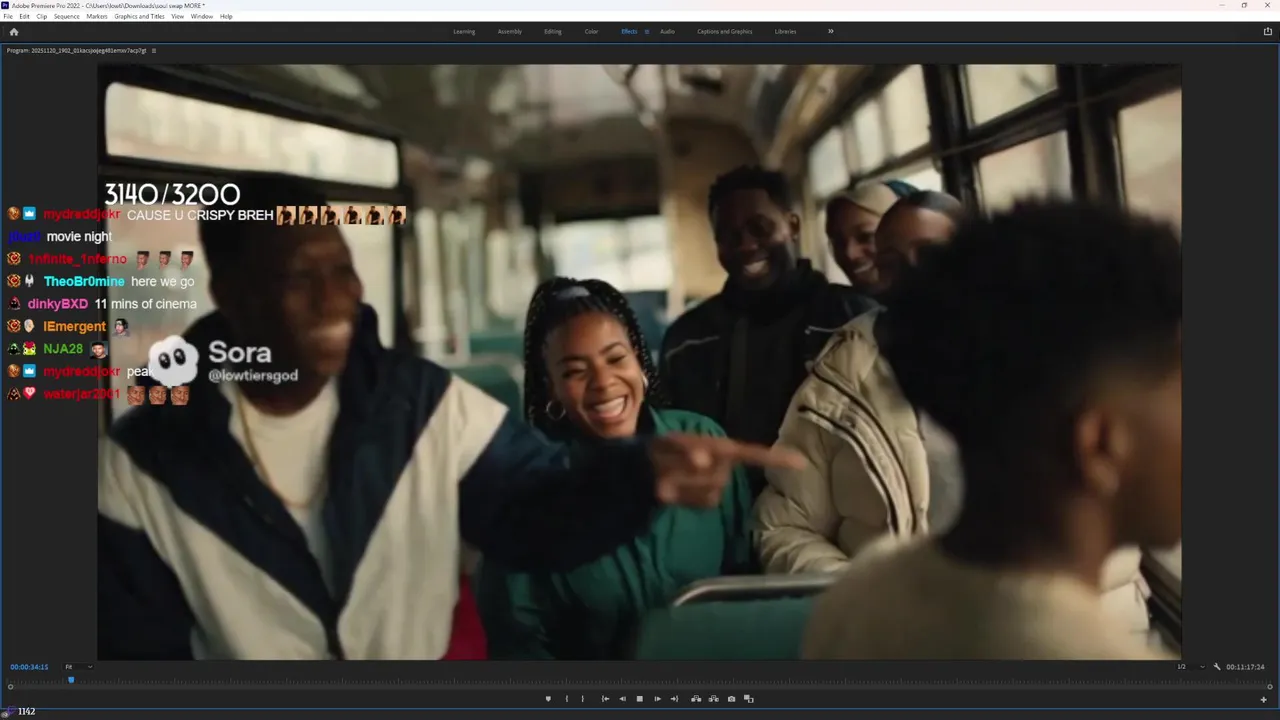This screenshot has height=720, width=1280.
Task: Open the Program monitor panel menu
Action: coord(153,50)
